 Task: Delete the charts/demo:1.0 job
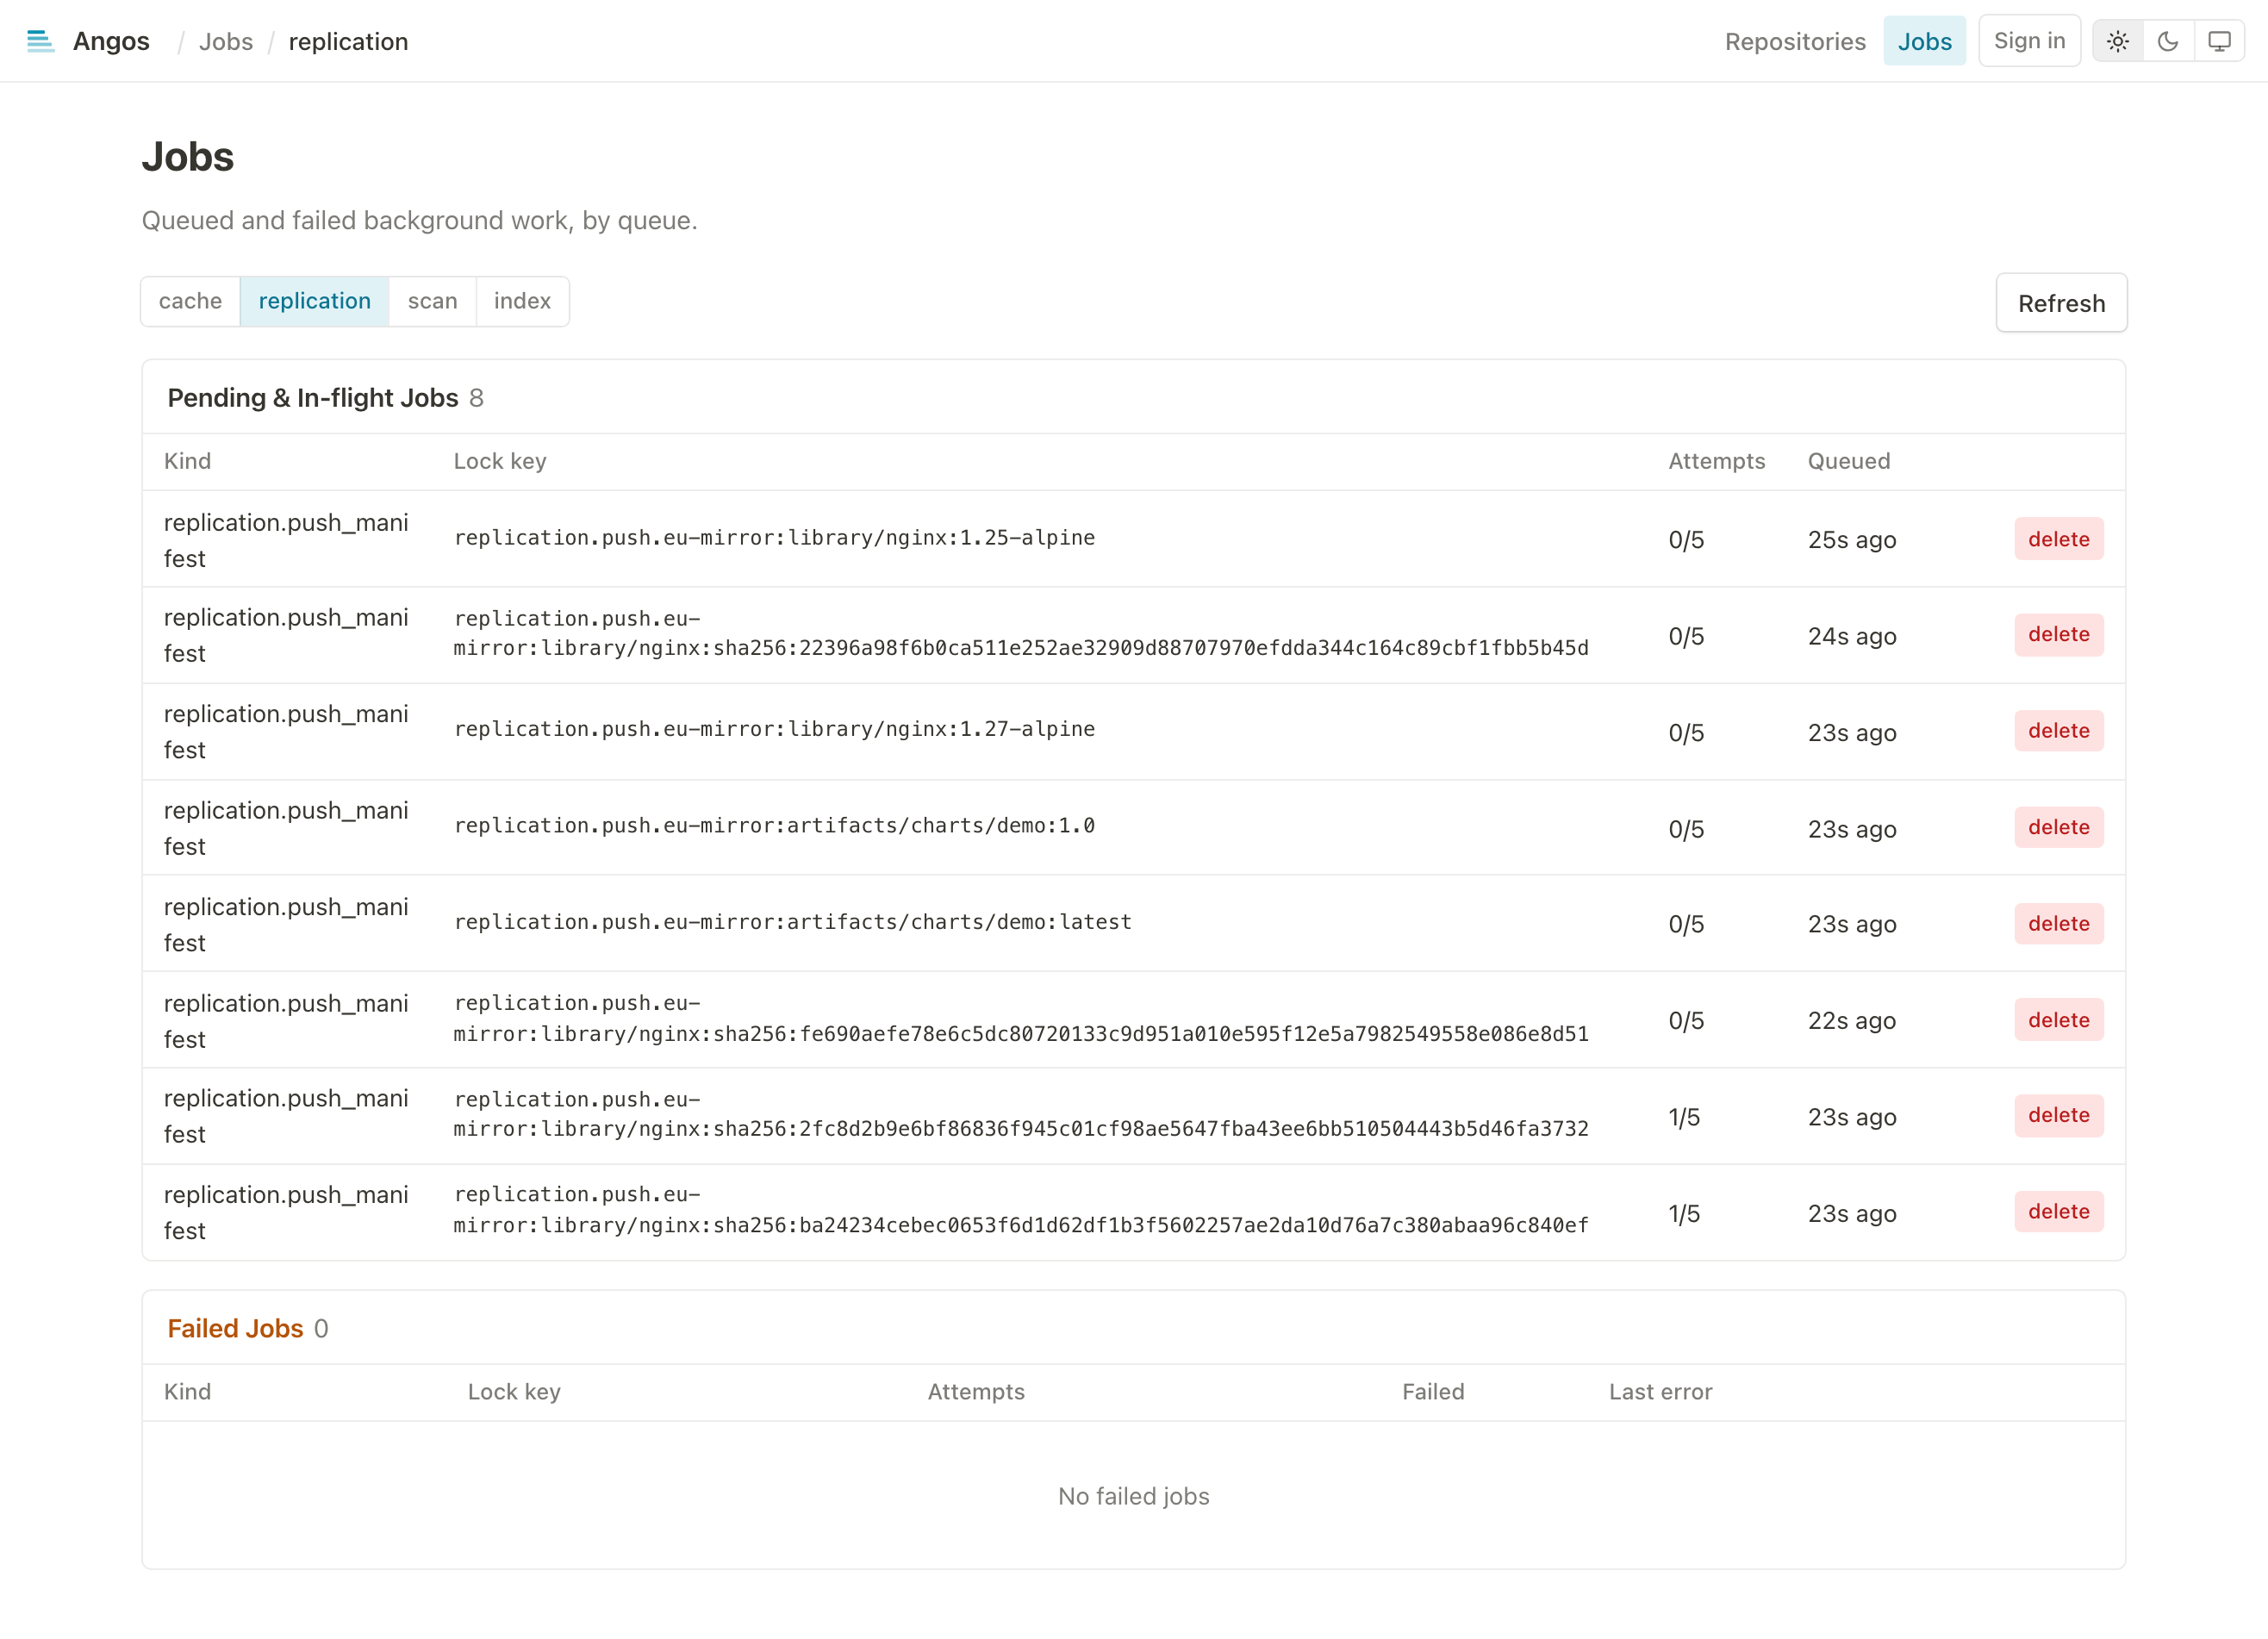click(x=2058, y=828)
